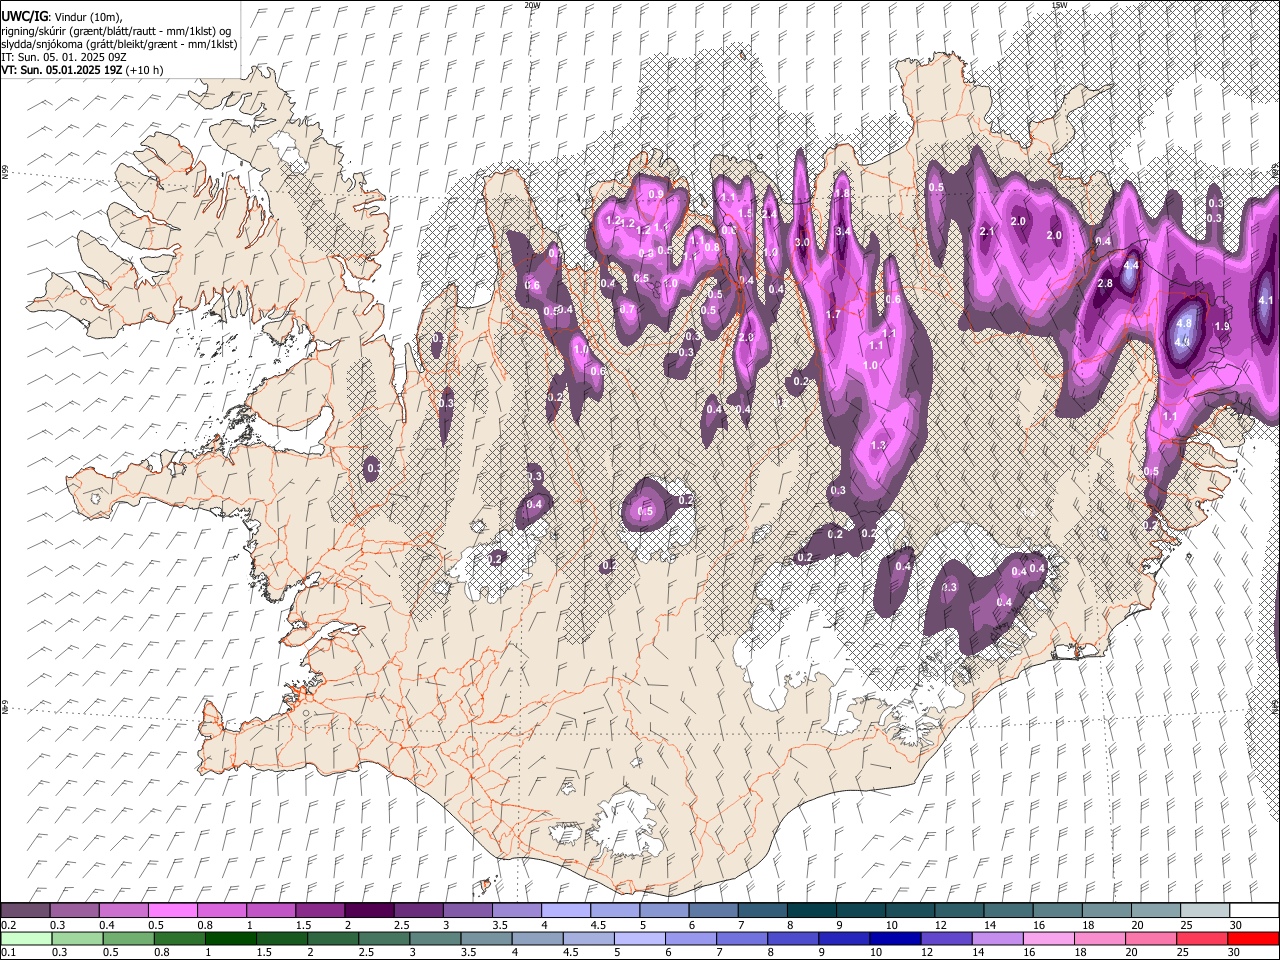The width and height of the screenshot is (1280, 960).
Task: Select the lightest green lower swatch between 0.1 and 0.3
Action: 26,938
